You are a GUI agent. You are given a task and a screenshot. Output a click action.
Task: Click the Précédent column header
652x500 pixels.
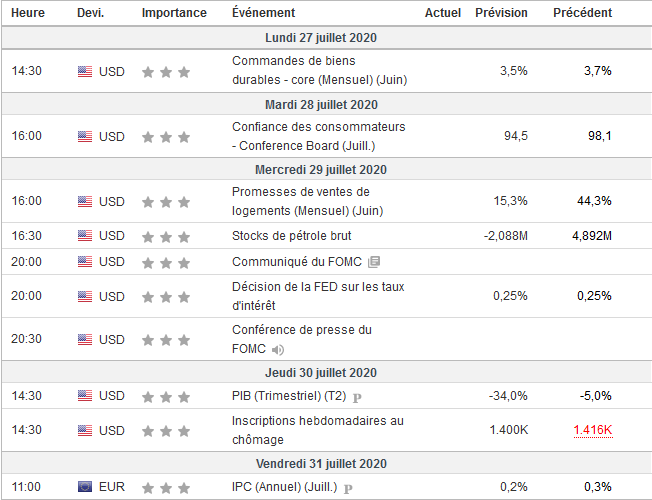click(583, 13)
